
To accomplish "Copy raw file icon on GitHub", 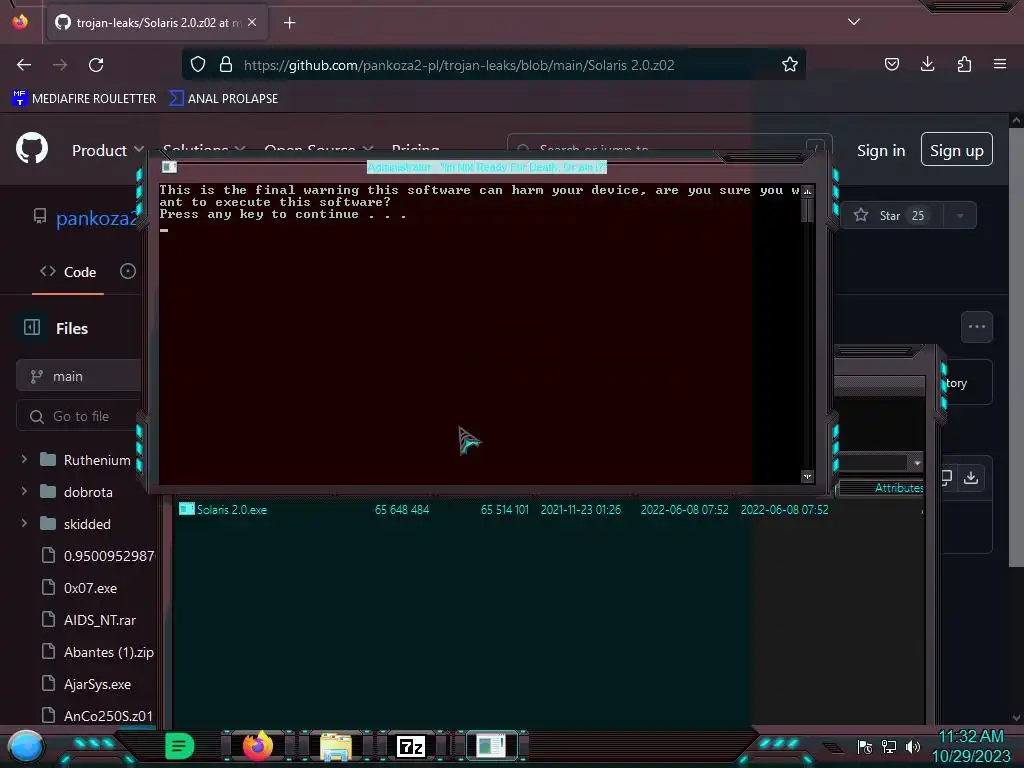I will click(x=946, y=478).
